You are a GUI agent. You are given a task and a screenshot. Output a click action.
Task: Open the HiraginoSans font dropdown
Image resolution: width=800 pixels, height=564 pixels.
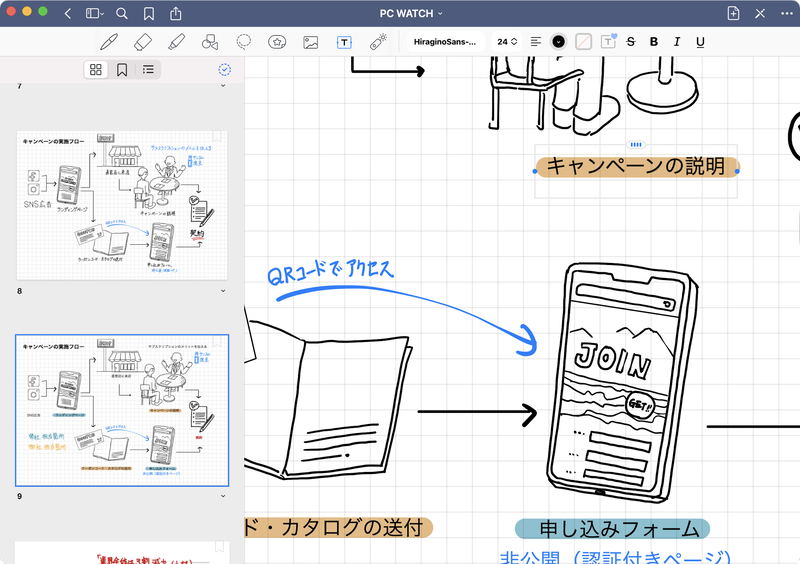click(x=445, y=42)
